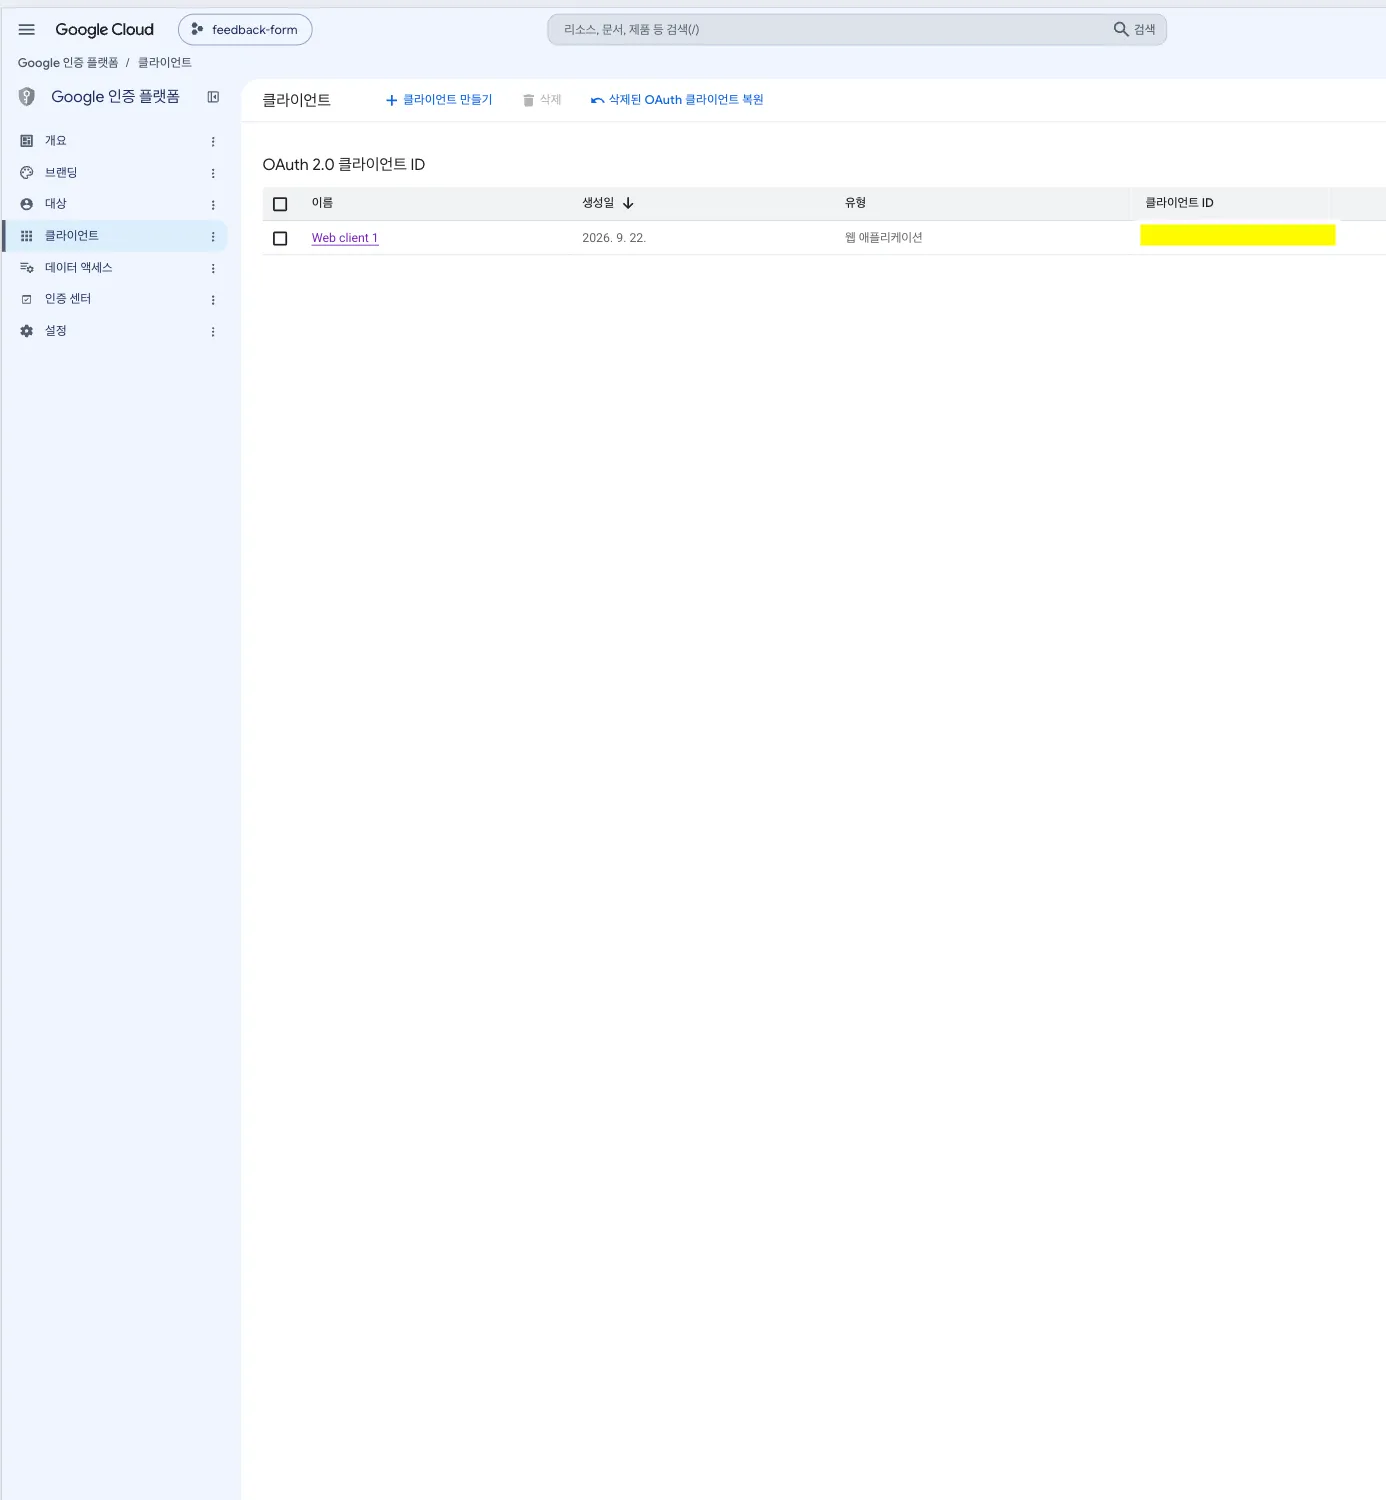The width and height of the screenshot is (1386, 1500).
Task: Open the three-dot menu beside 개요
Action: pos(213,142)
